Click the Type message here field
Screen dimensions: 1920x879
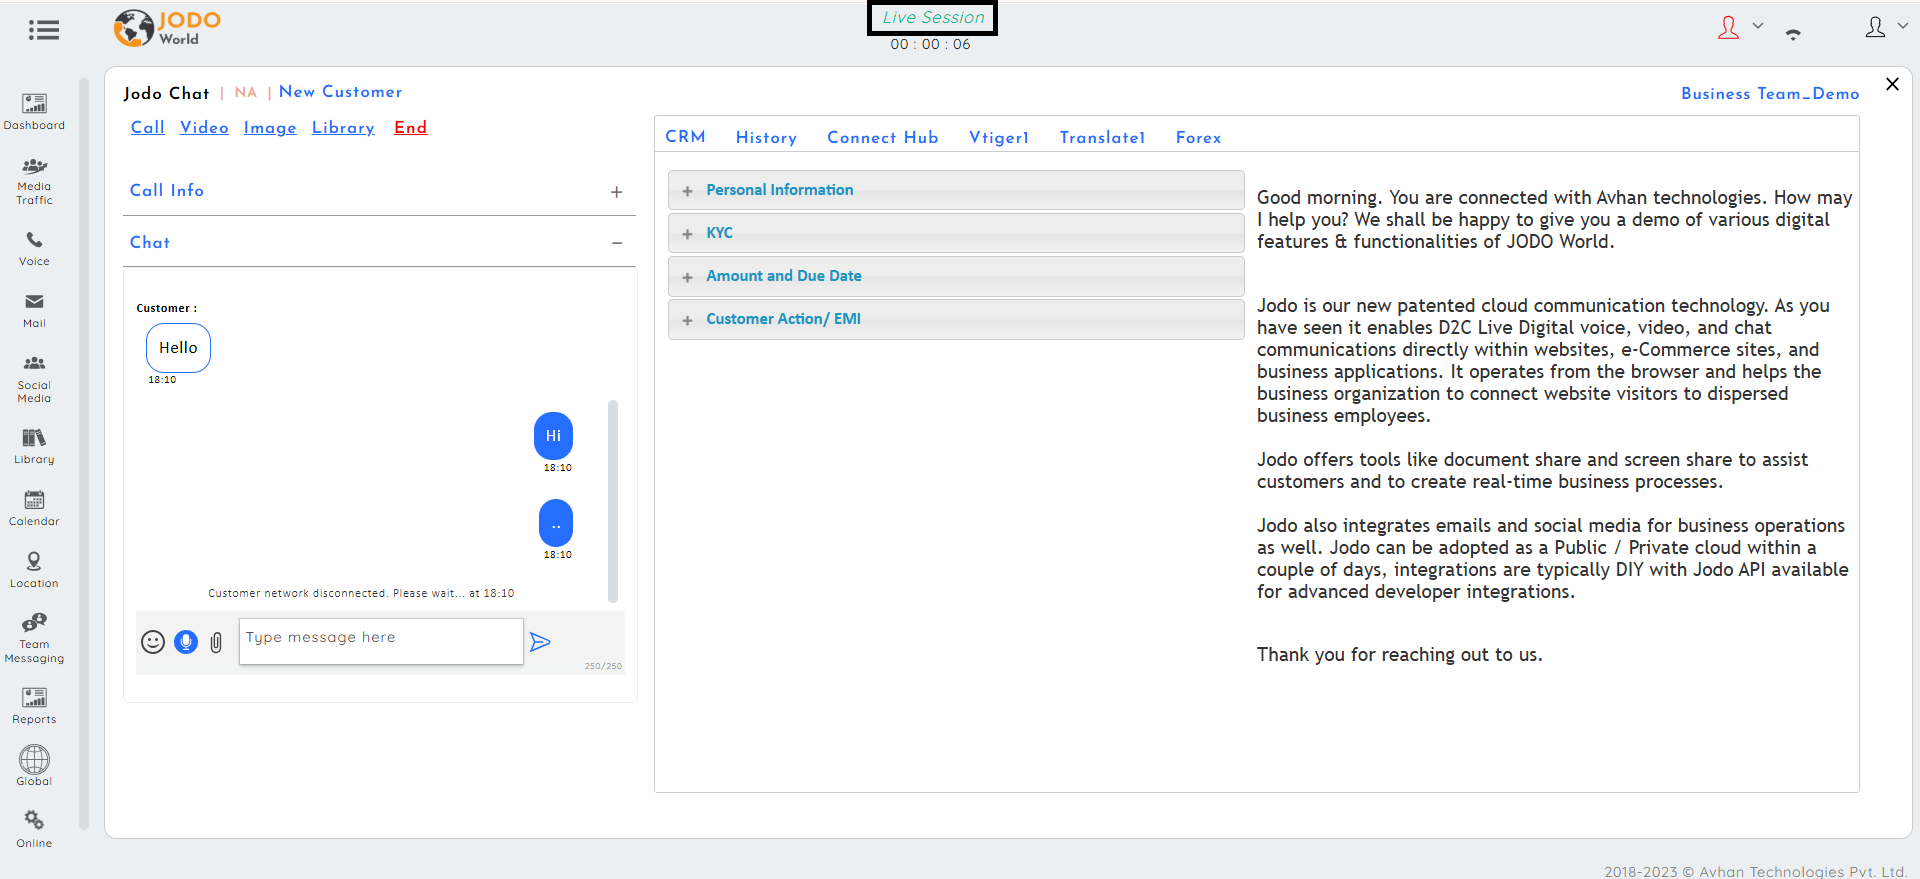381,641
